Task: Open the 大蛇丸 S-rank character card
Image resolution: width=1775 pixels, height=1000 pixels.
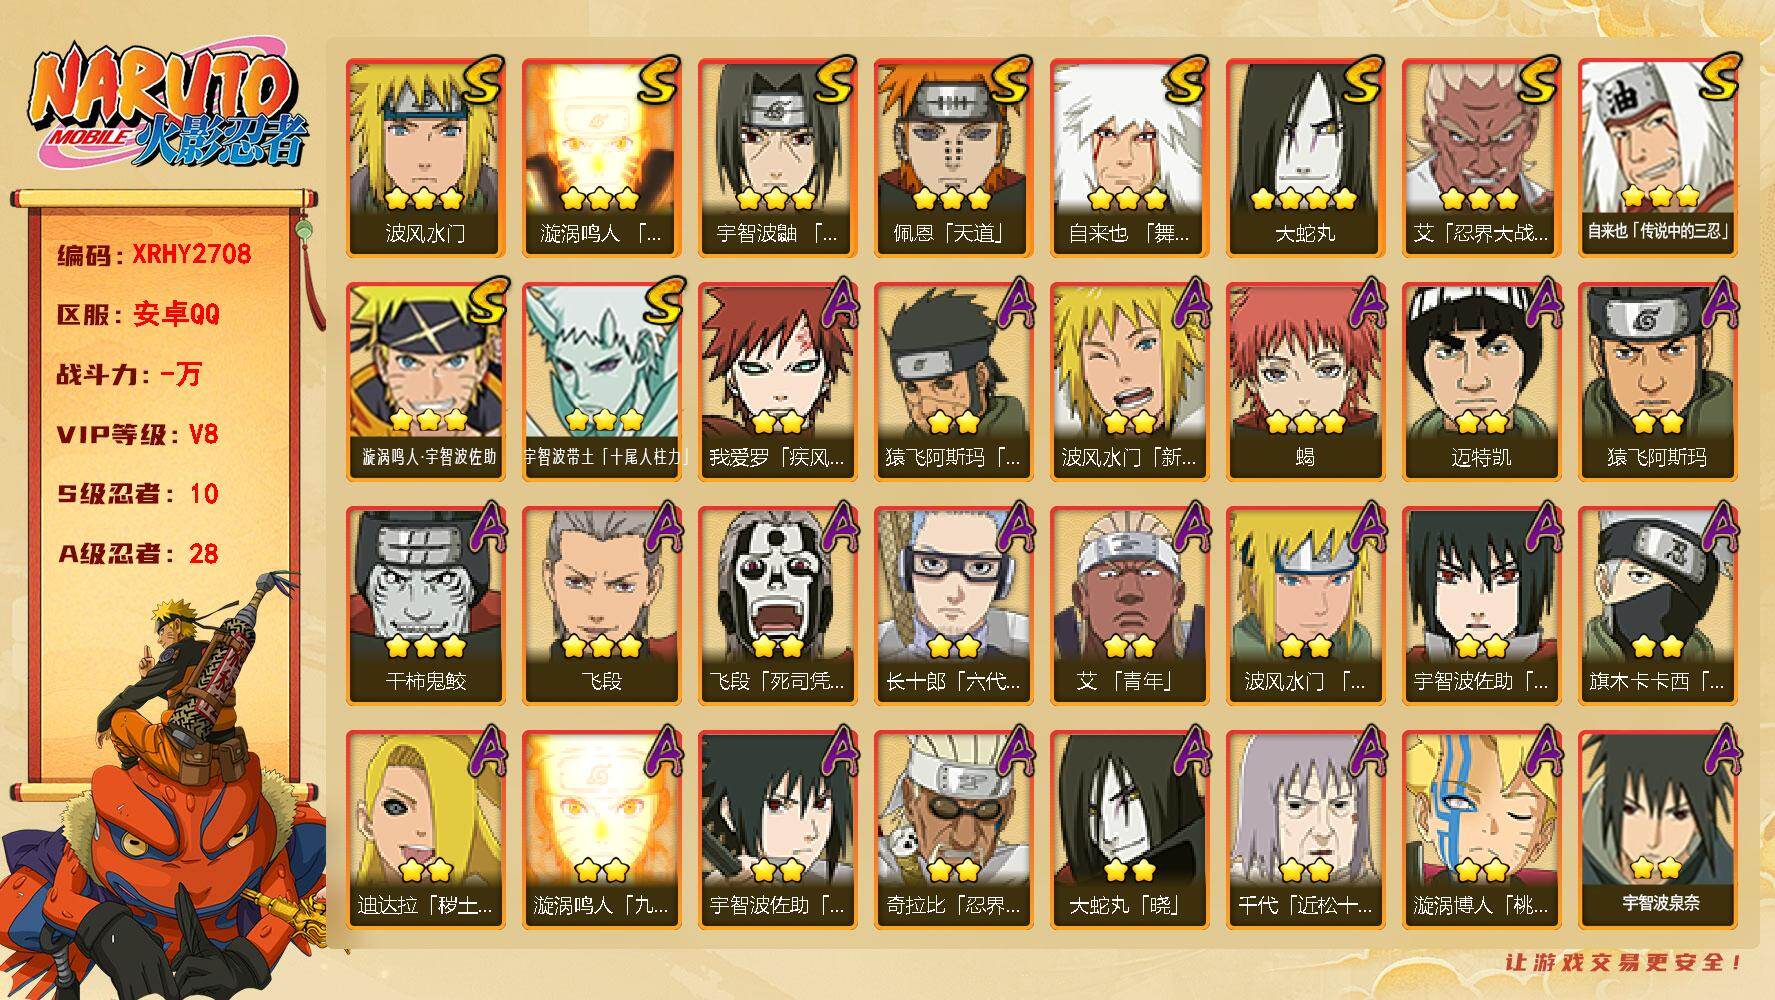Action: [1306, 158]
